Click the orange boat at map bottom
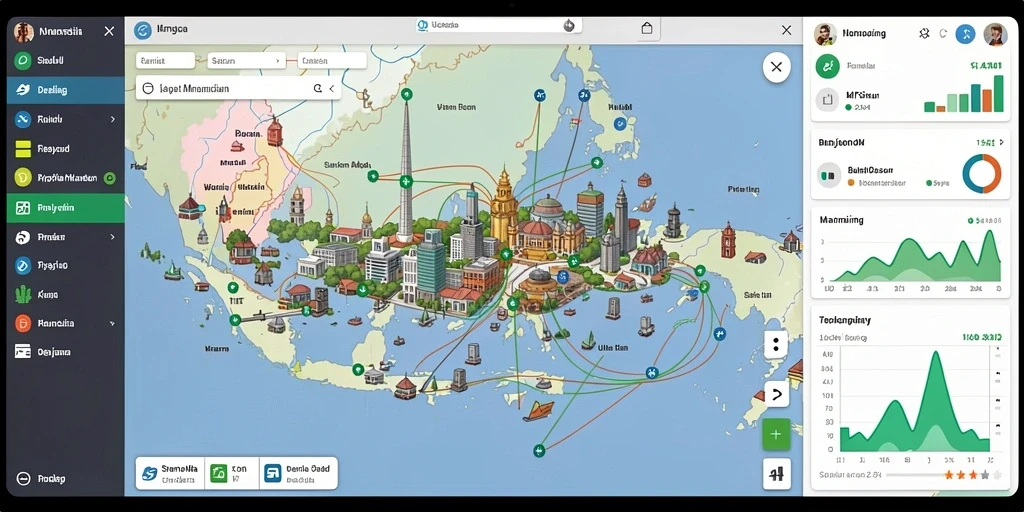 [x=538, y=410]
